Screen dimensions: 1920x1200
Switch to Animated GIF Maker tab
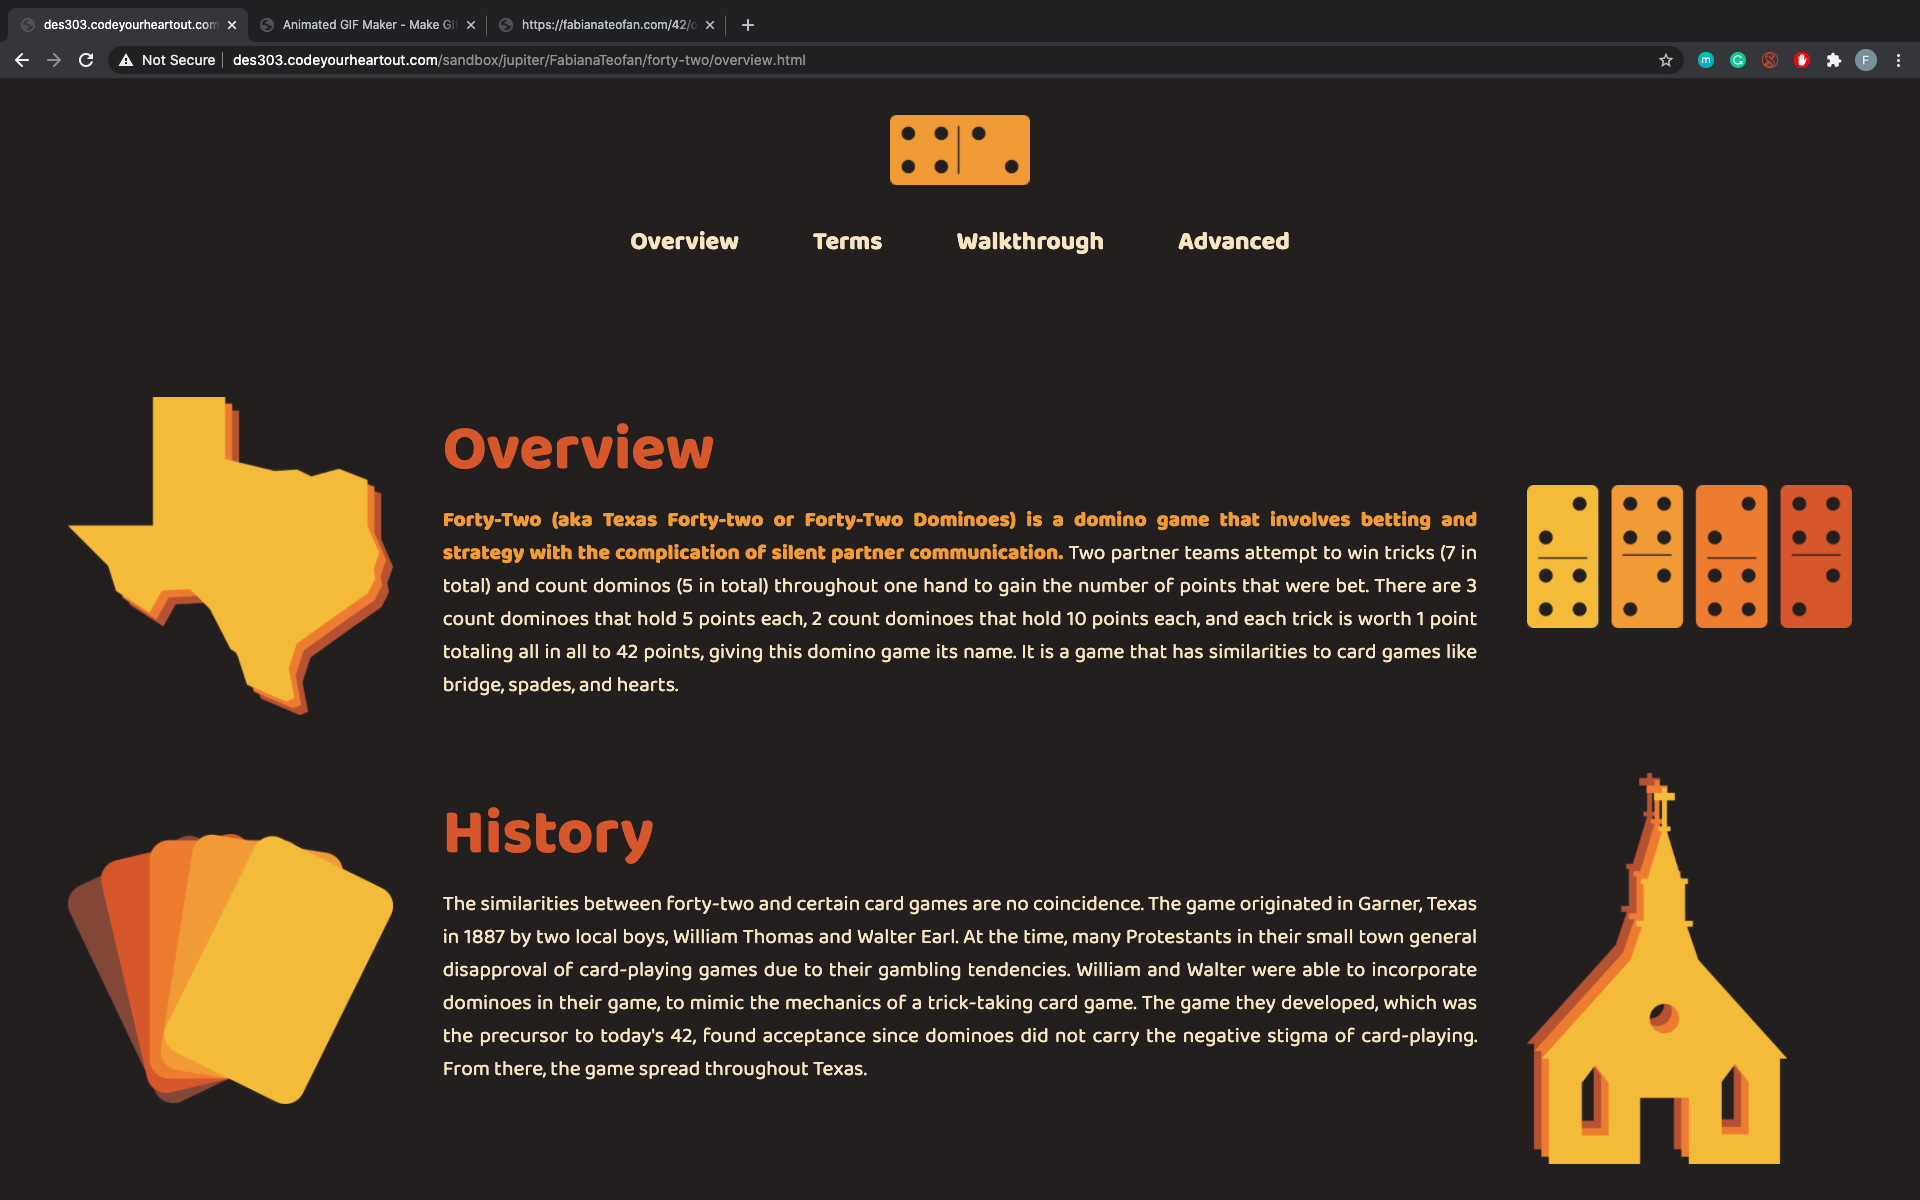pyautogui.click(x=367, y=25)
